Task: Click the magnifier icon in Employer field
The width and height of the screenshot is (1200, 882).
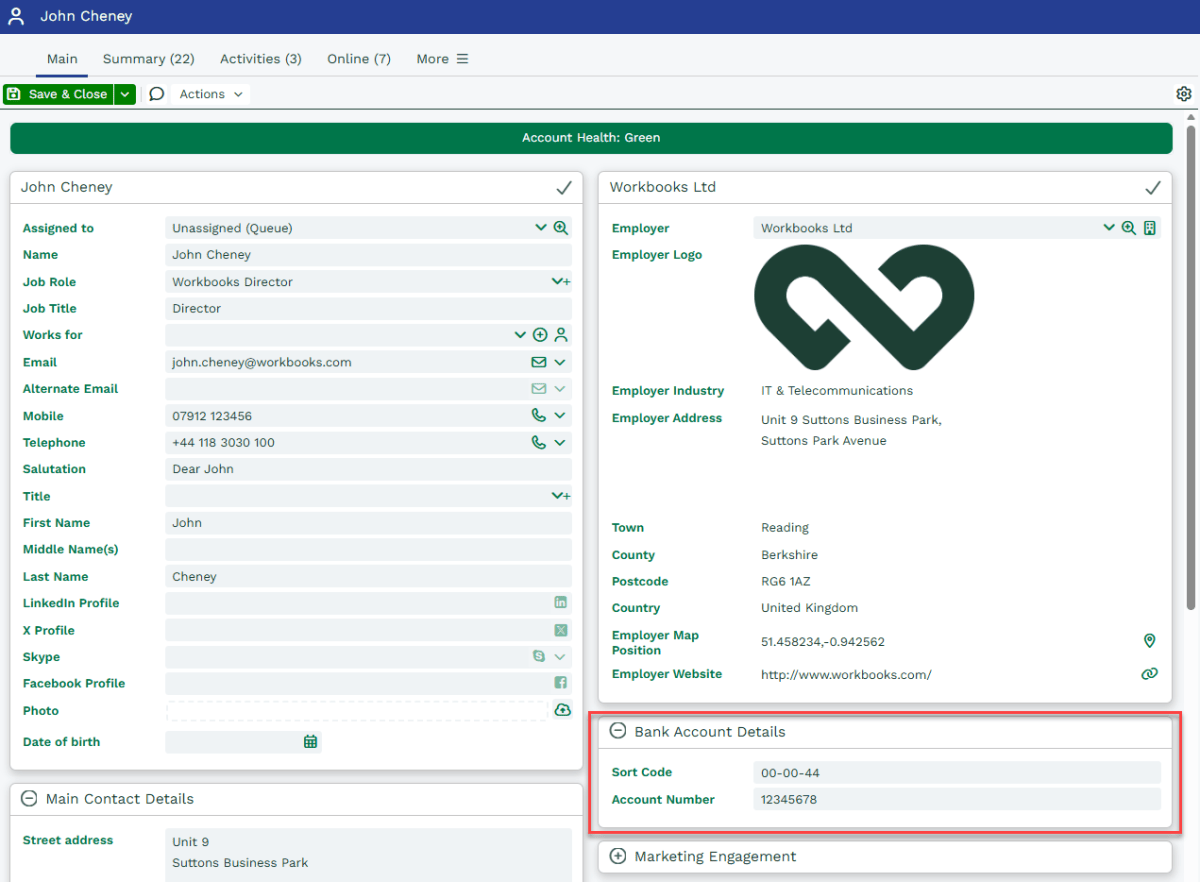Action: 1128,228
